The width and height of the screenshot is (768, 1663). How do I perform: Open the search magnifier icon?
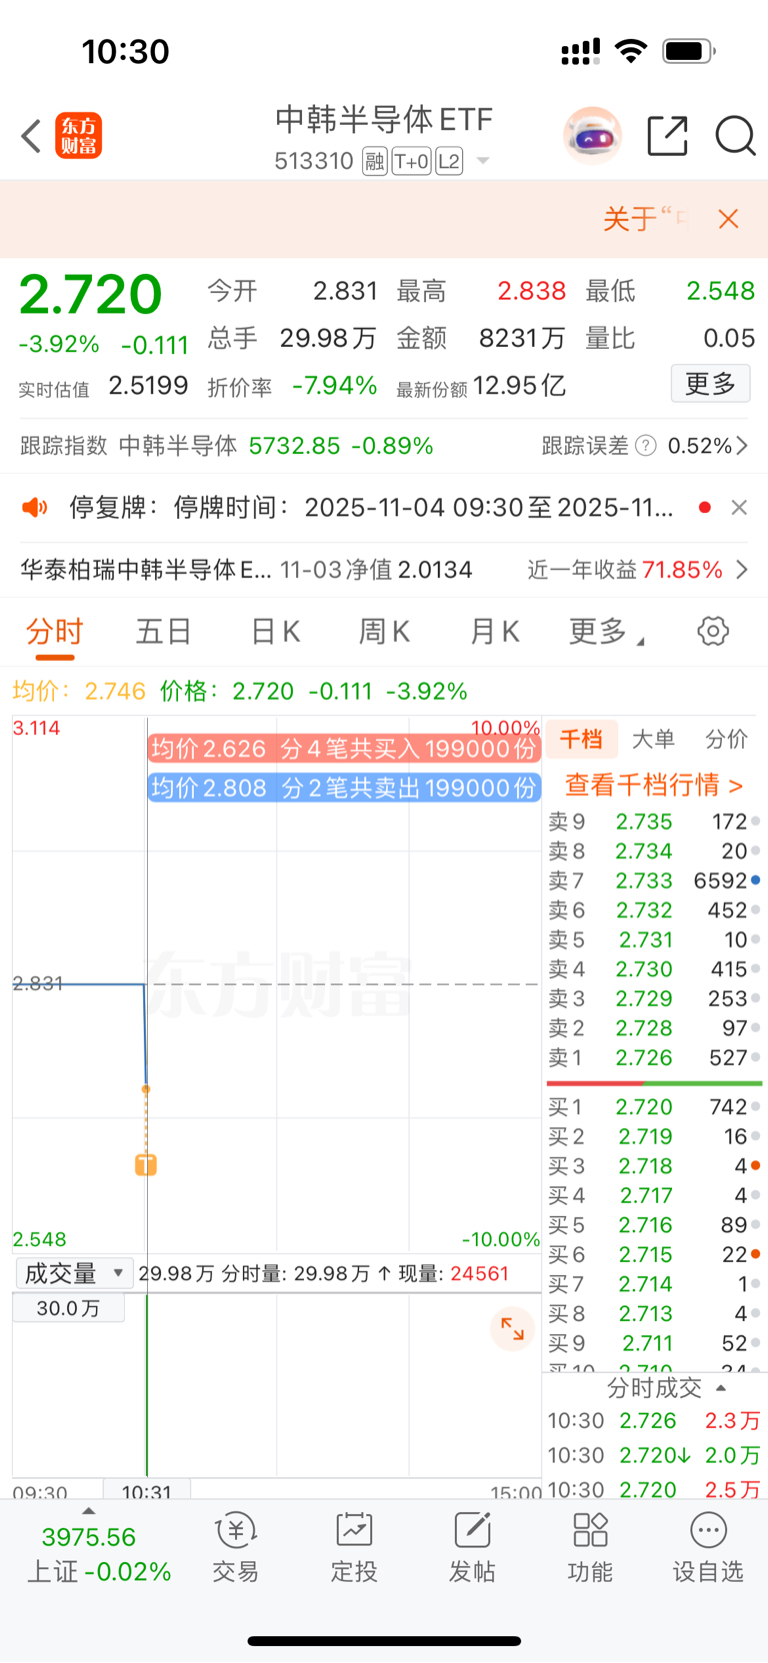pyautogui.click(x=735, y=136)
